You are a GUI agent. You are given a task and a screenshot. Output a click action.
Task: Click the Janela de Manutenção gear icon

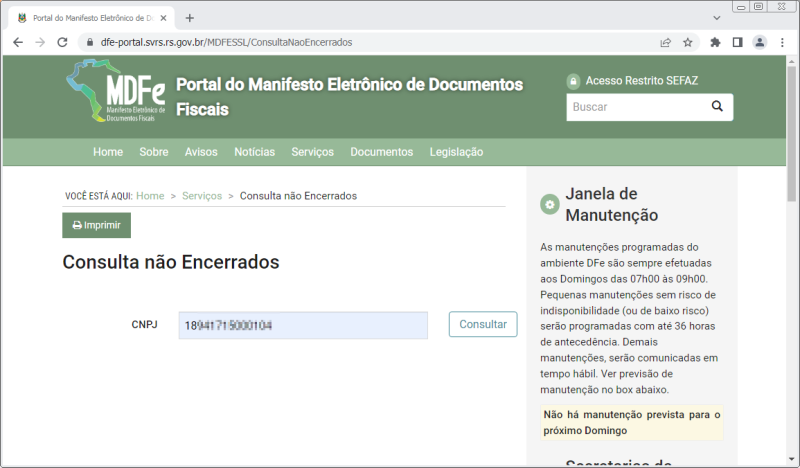point(549,205)
